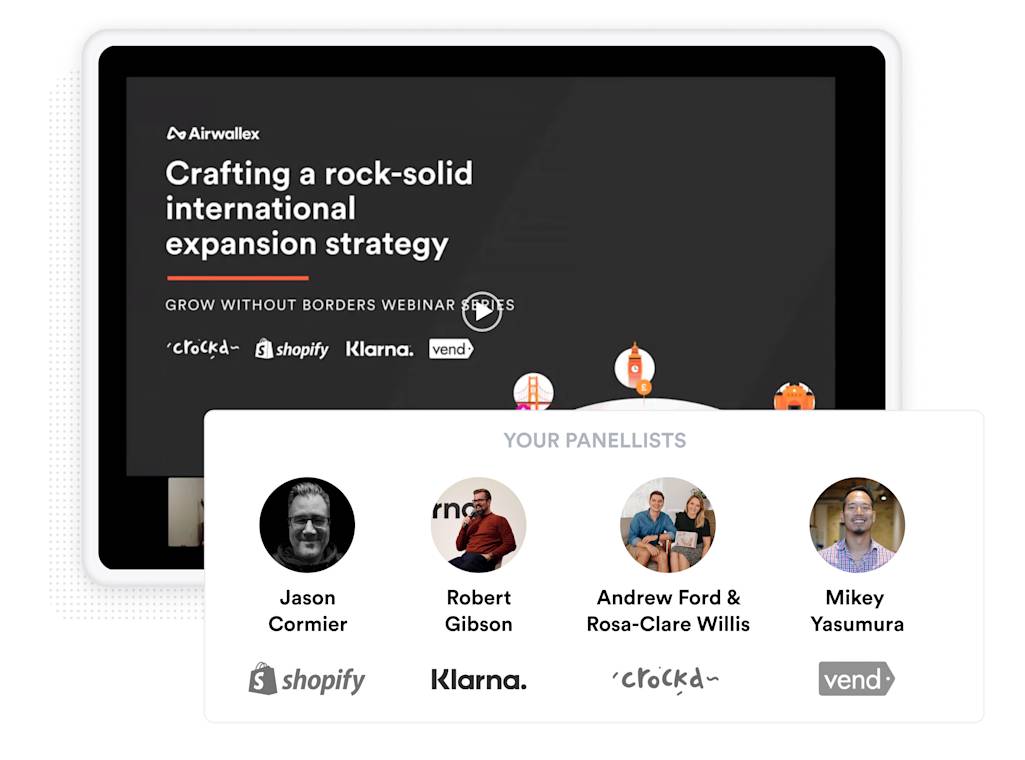Click Jason Cormier's profile photo
The width and height of the screenshot is (1025, 760).
pyautogui.click(x=307, y=525)
